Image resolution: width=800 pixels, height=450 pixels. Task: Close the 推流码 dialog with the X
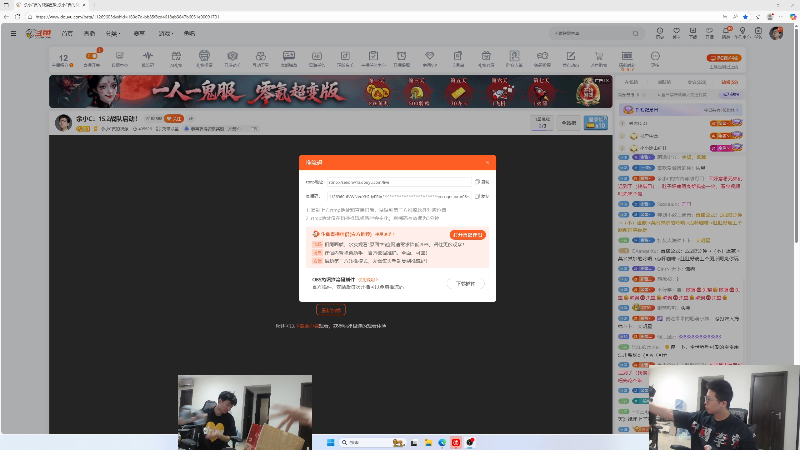pyautogui.click(x=487, y=163)
